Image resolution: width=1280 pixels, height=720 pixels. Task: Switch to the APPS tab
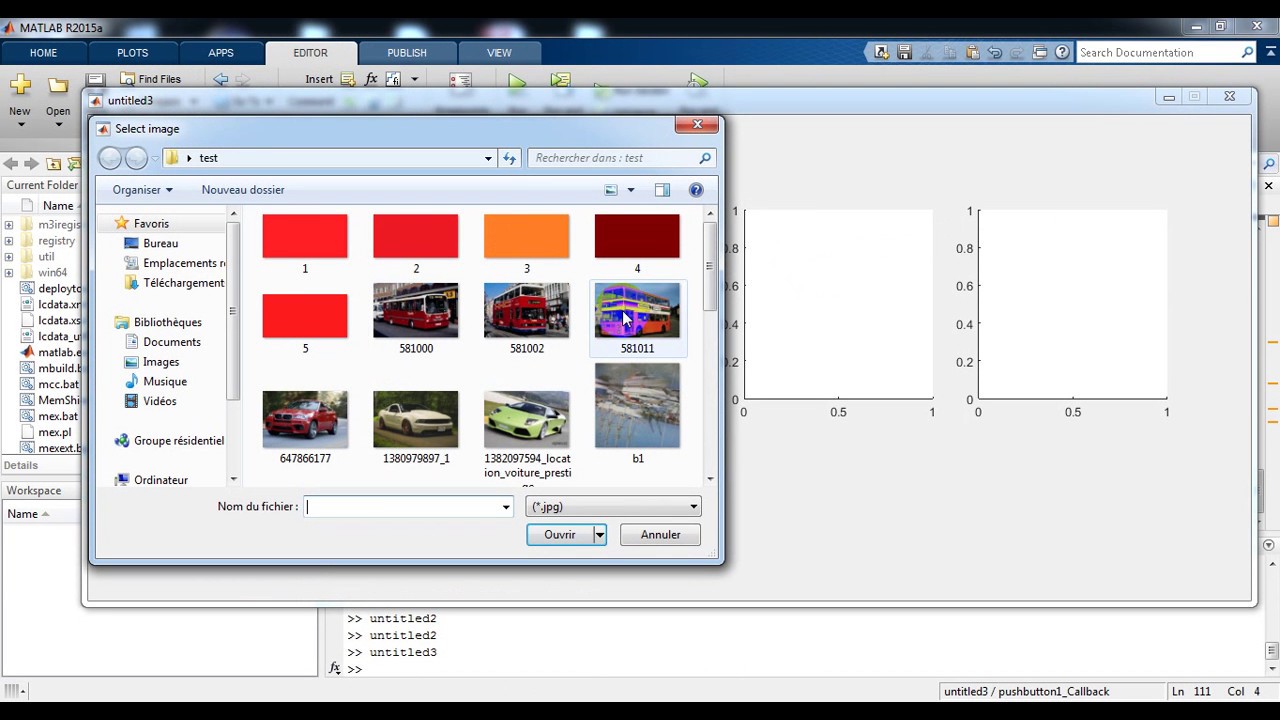(221, 53)
